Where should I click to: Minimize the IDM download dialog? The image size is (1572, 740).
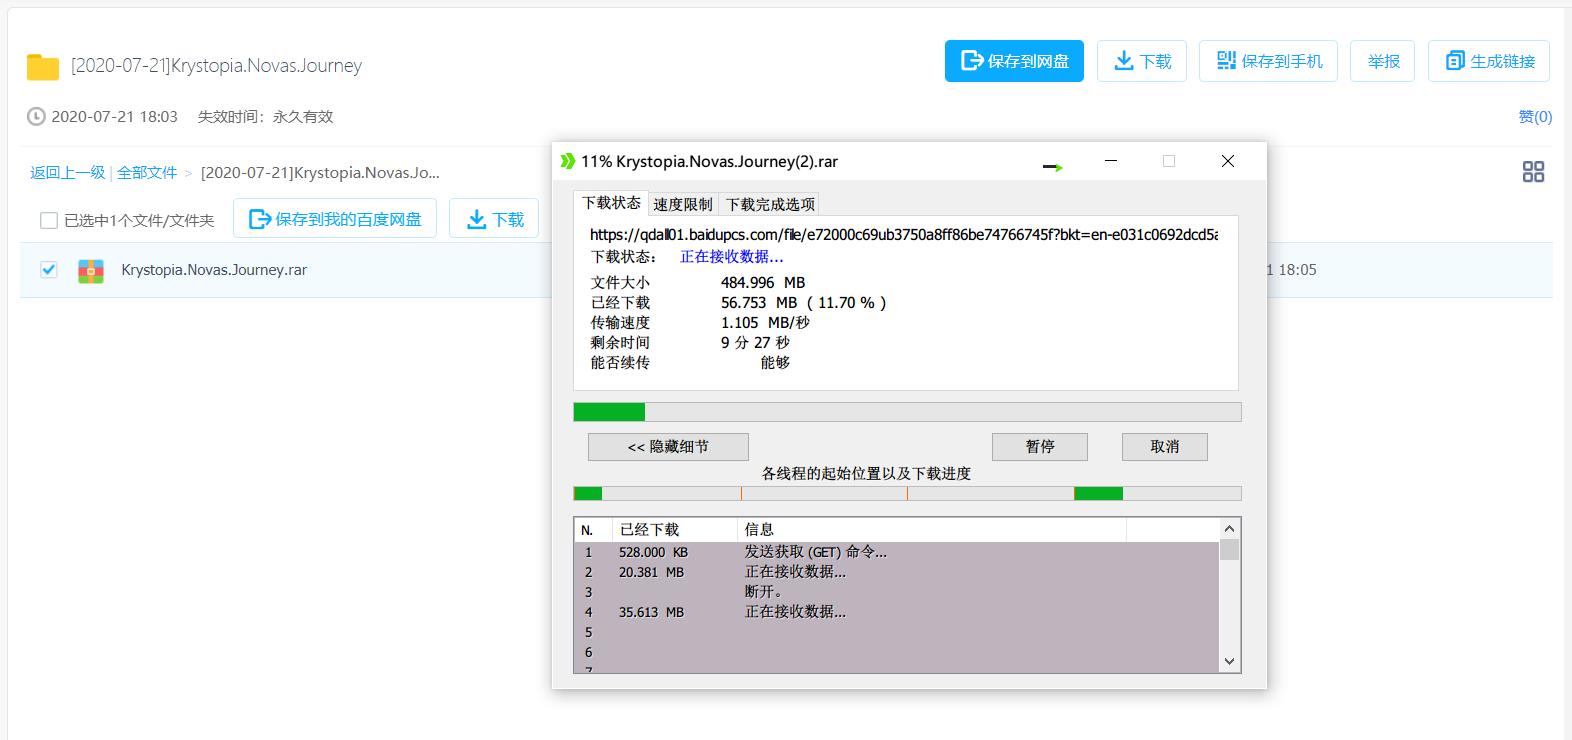pyautogui.click(x=1110, y=161)
